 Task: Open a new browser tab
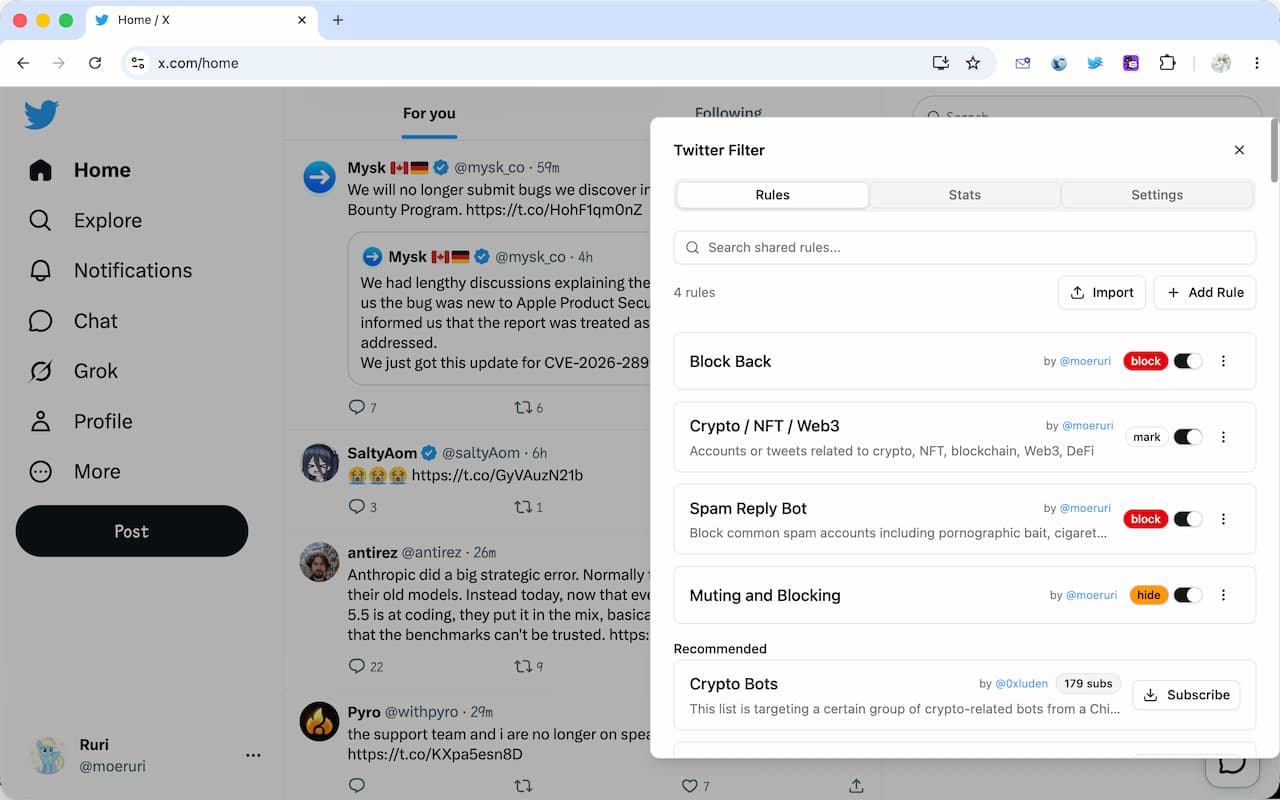pos(338,20)
